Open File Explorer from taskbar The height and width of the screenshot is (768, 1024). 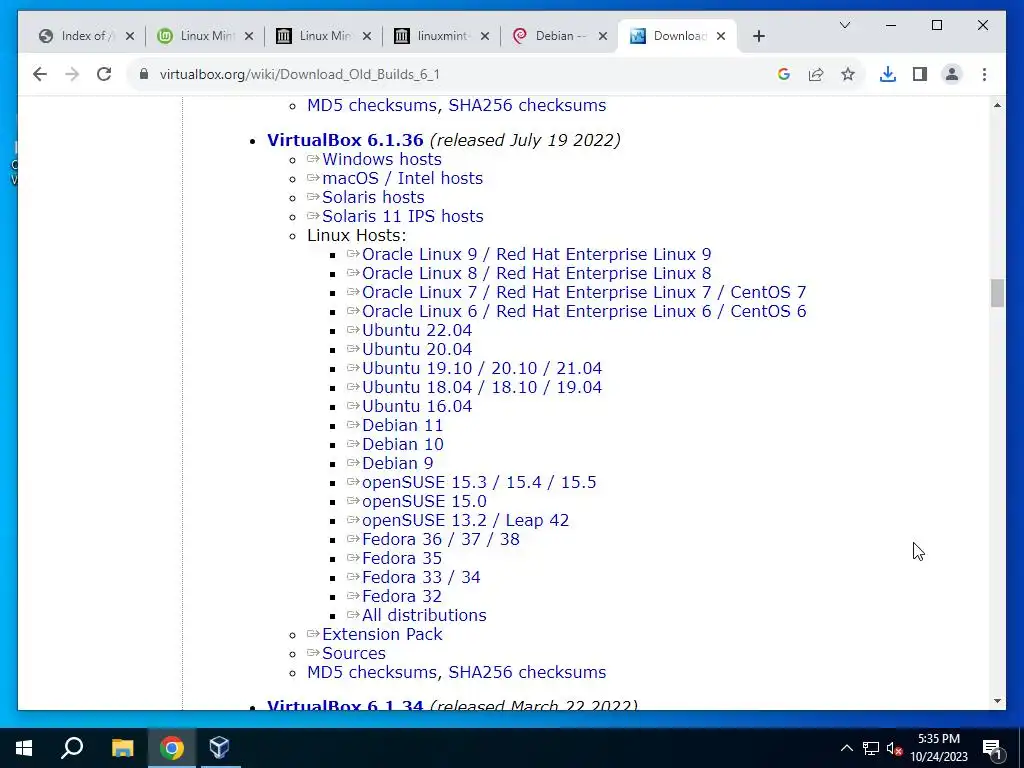[122, 748]
